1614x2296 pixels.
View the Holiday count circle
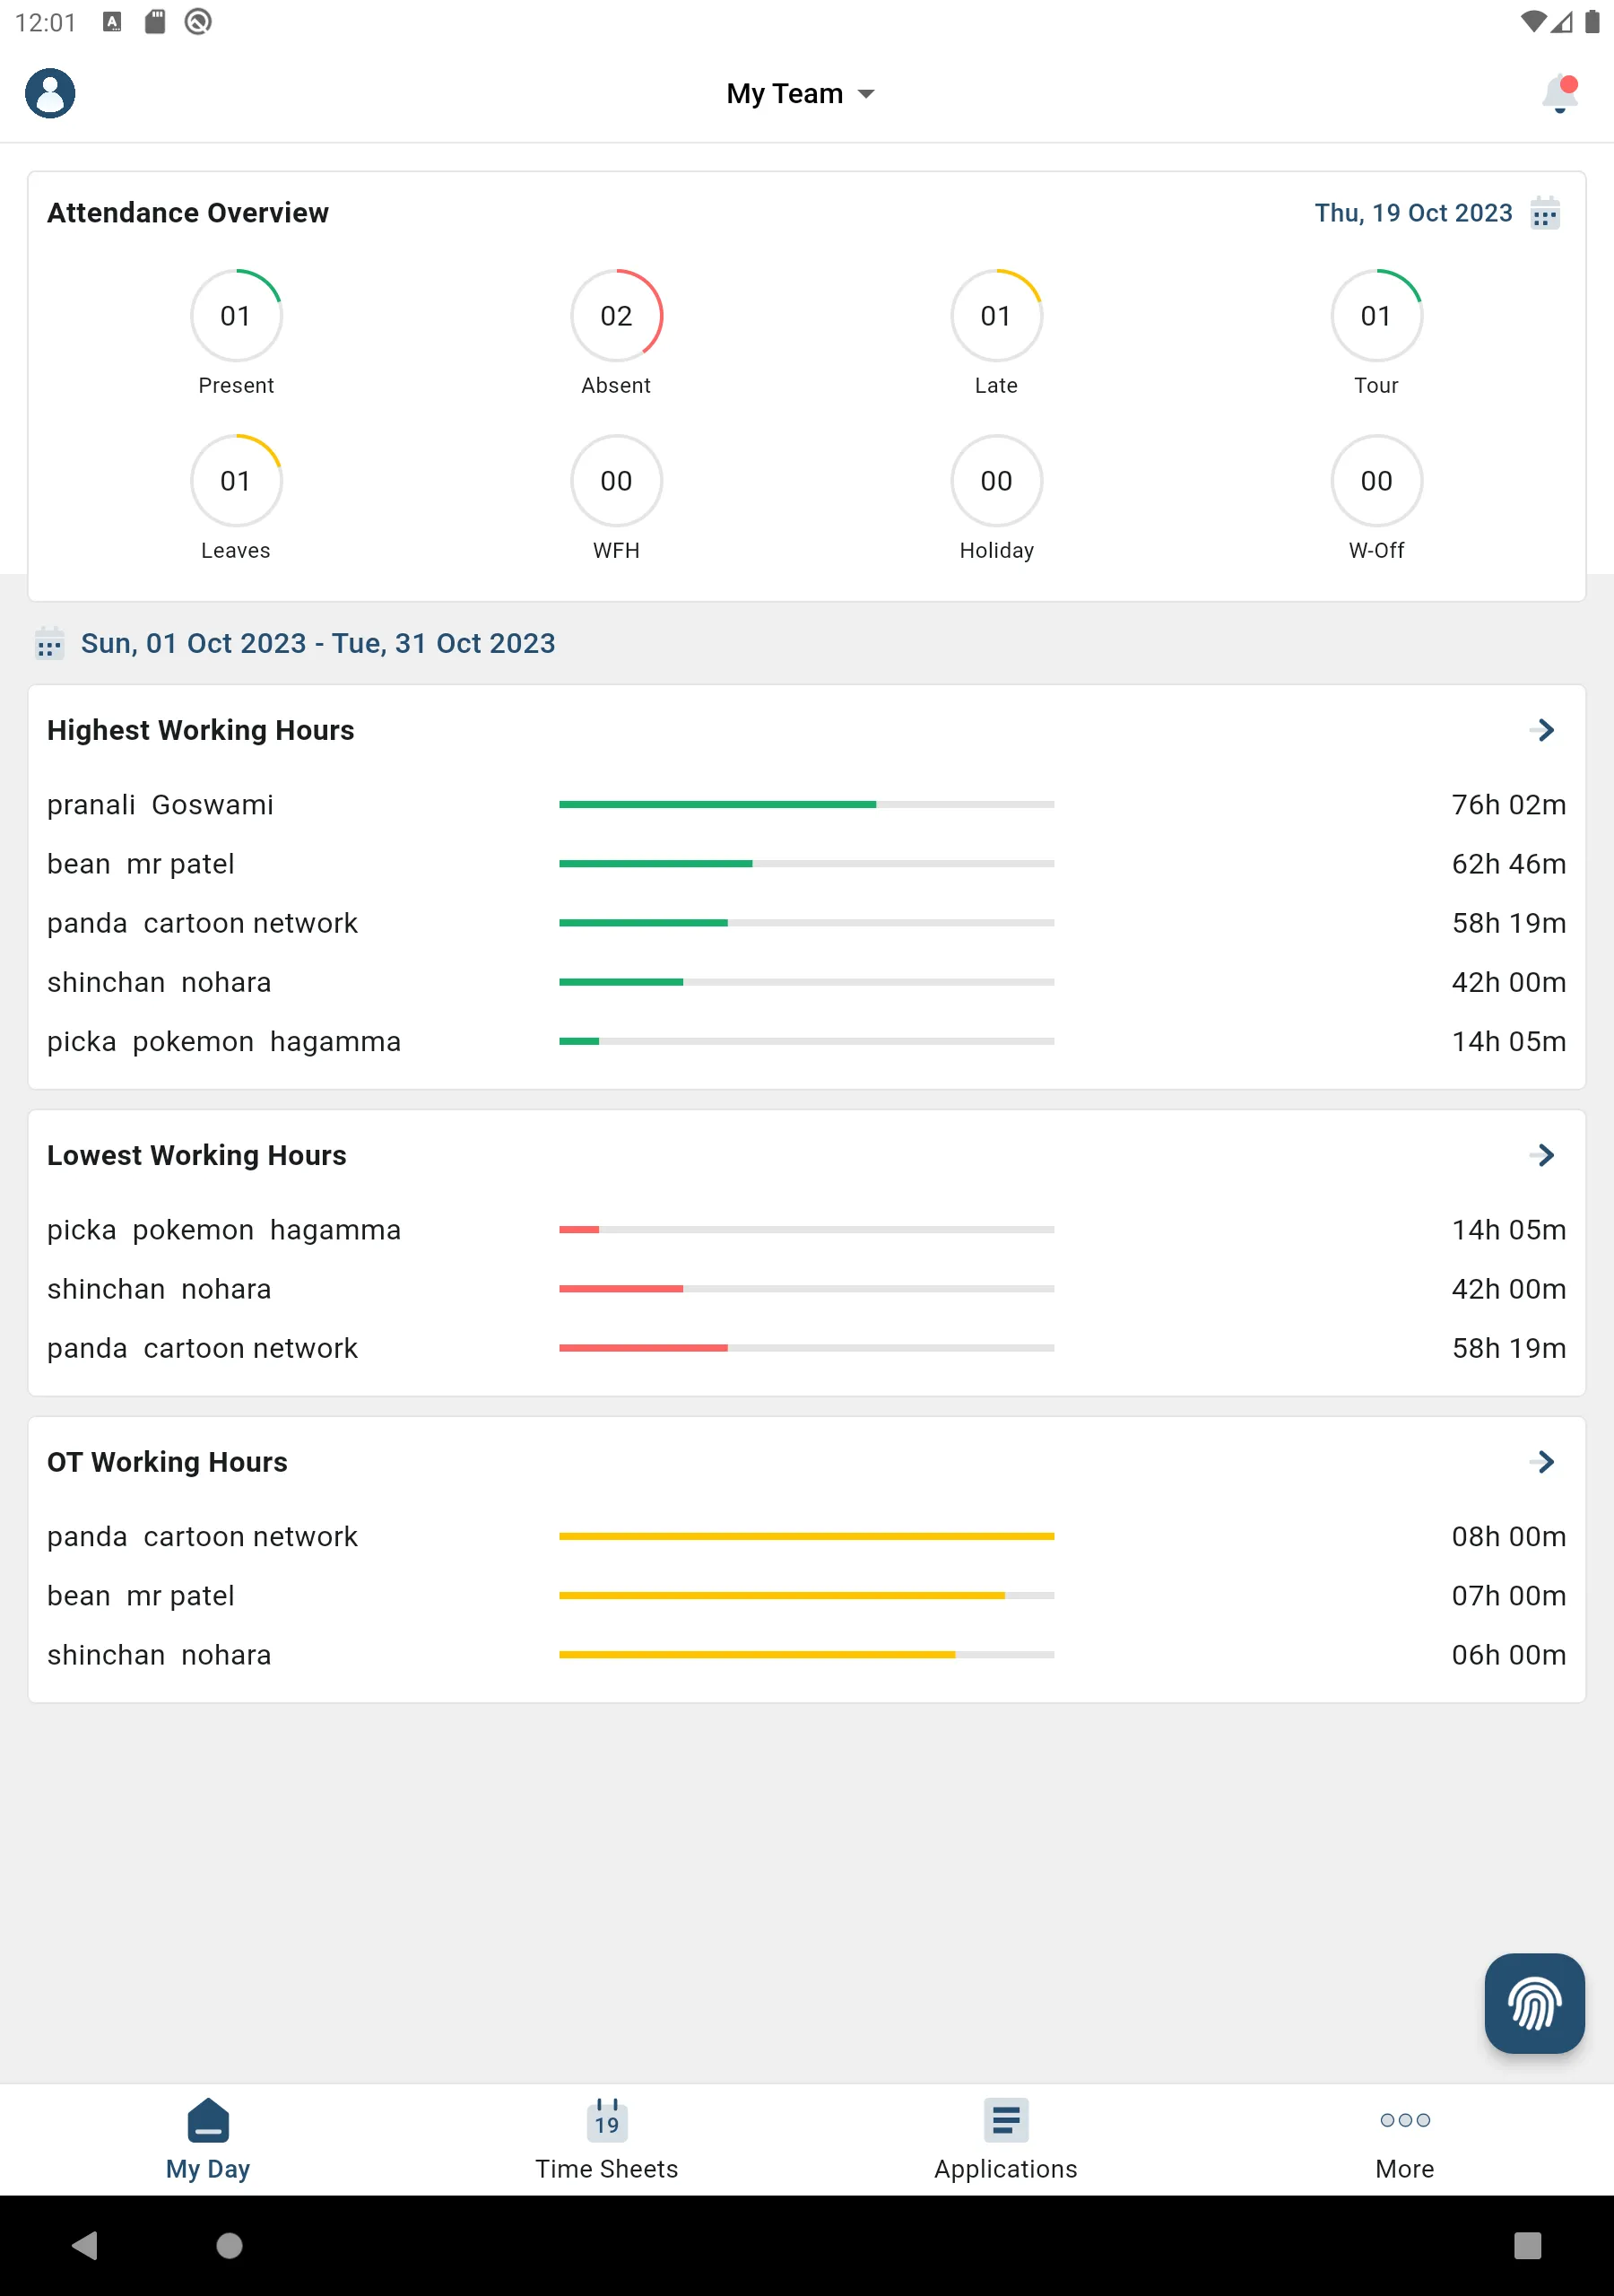click(996, 481)
